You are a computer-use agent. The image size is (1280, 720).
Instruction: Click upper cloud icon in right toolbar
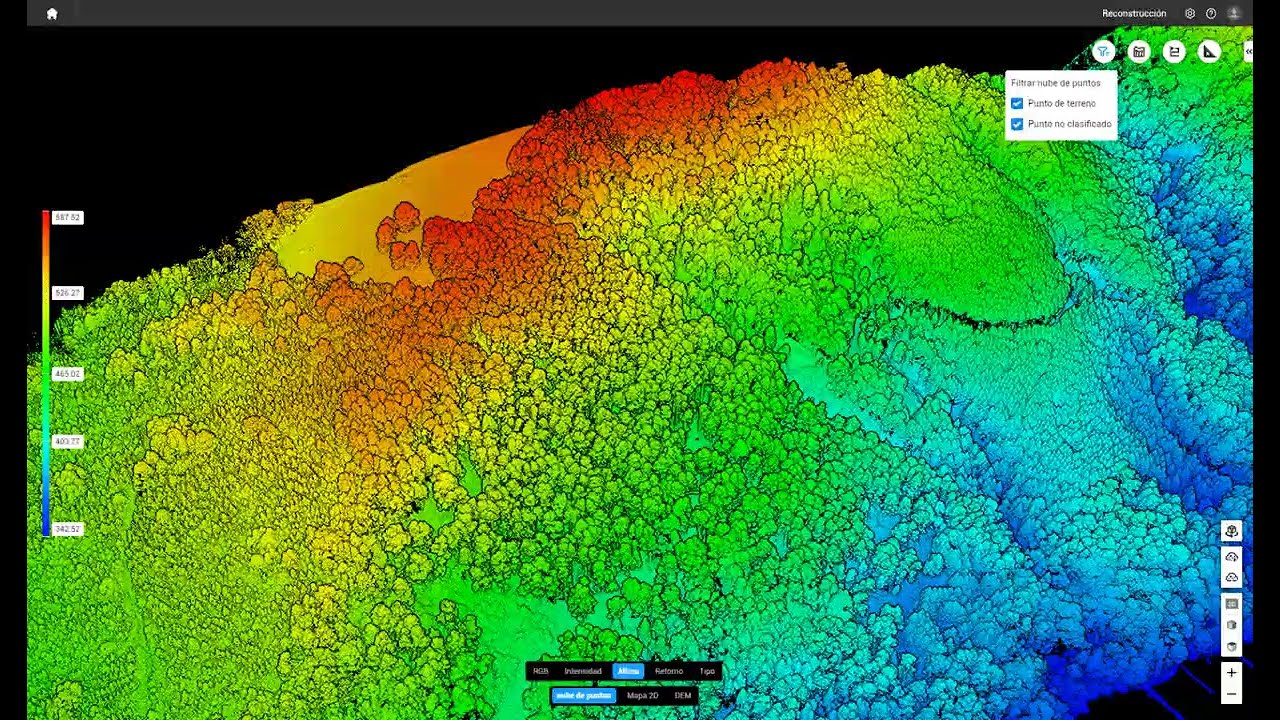[x=1232, y=556]
